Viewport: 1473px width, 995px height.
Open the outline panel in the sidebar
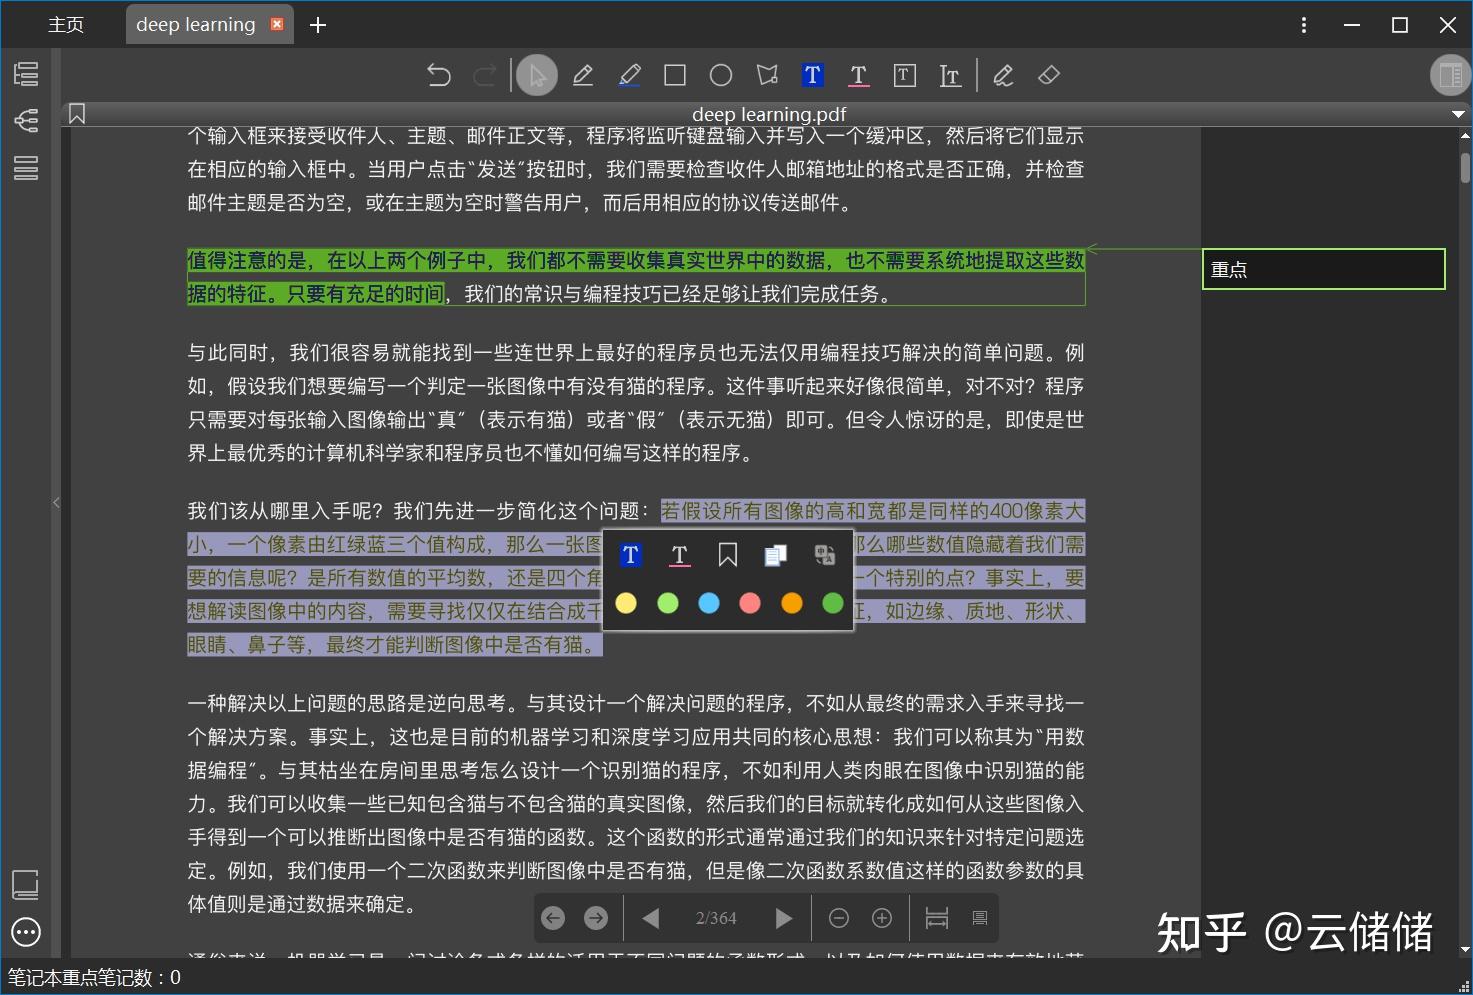[x=25, y=73]
